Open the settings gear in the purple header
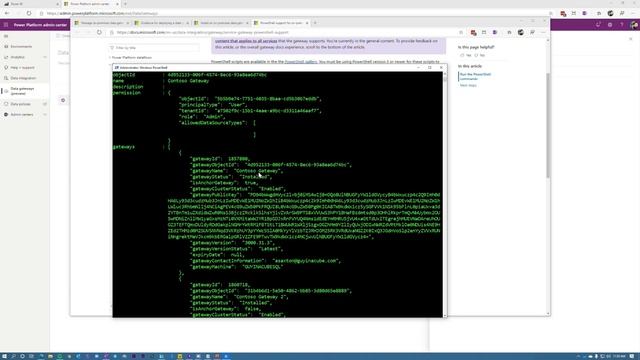640x360 pixels. [x=610, y=25]
